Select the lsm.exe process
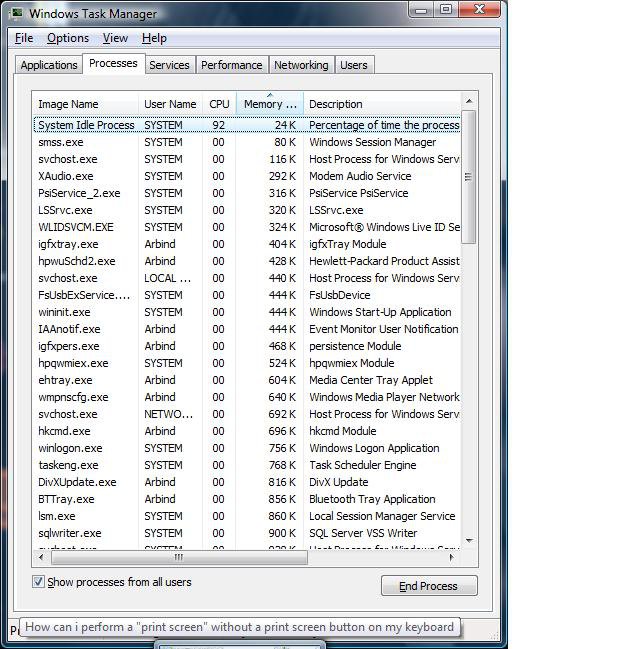The image size is (640, 649). coord(247,515)
